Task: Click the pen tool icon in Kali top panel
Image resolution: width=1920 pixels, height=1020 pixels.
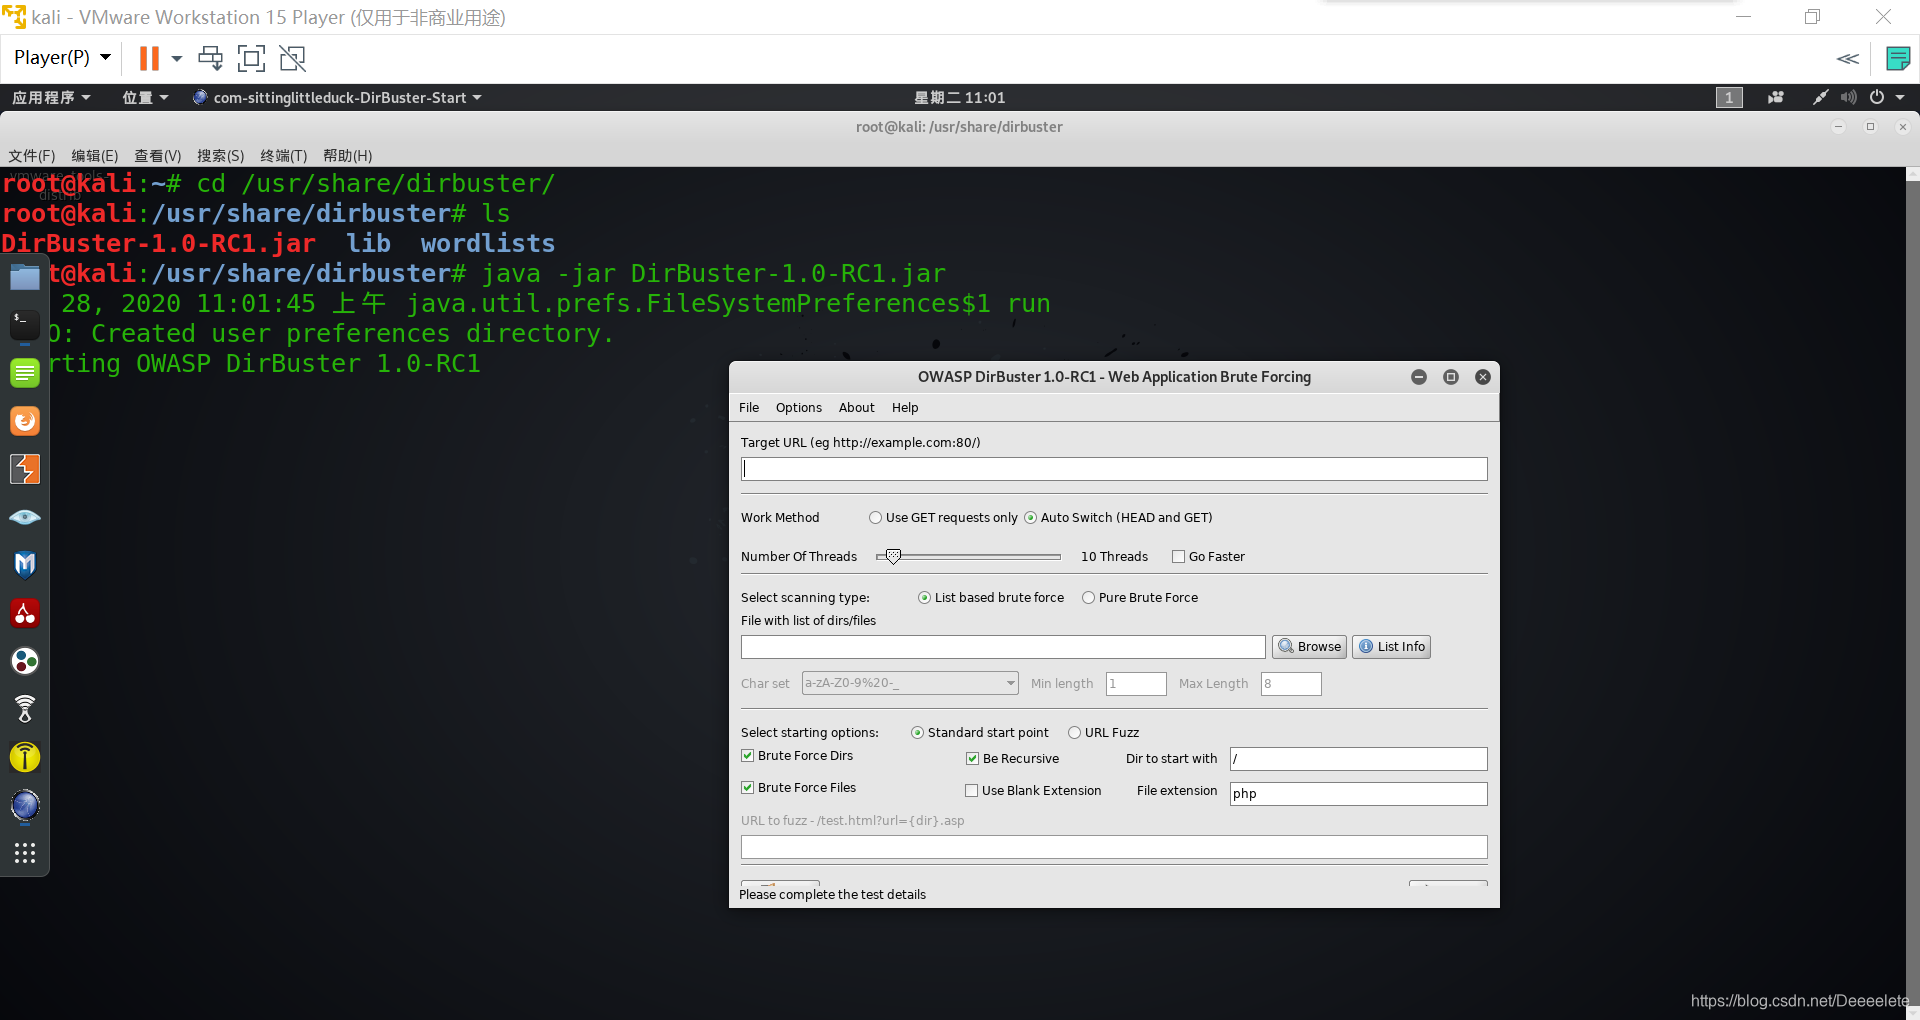Action: point(1820,97)
